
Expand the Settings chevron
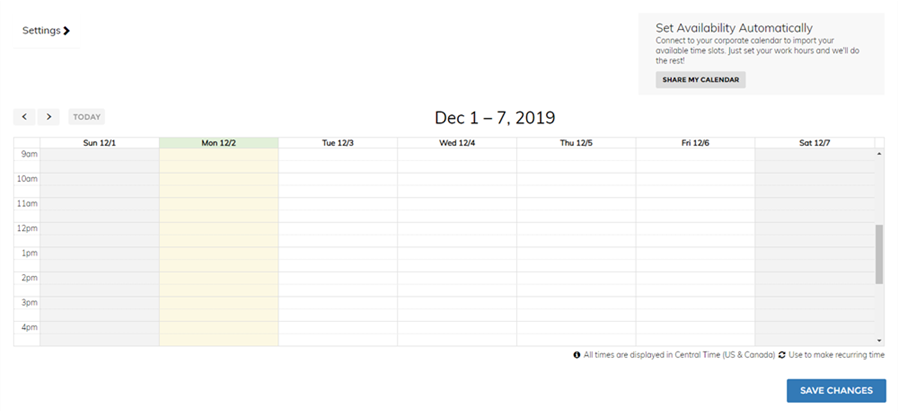tap(67, 31)
